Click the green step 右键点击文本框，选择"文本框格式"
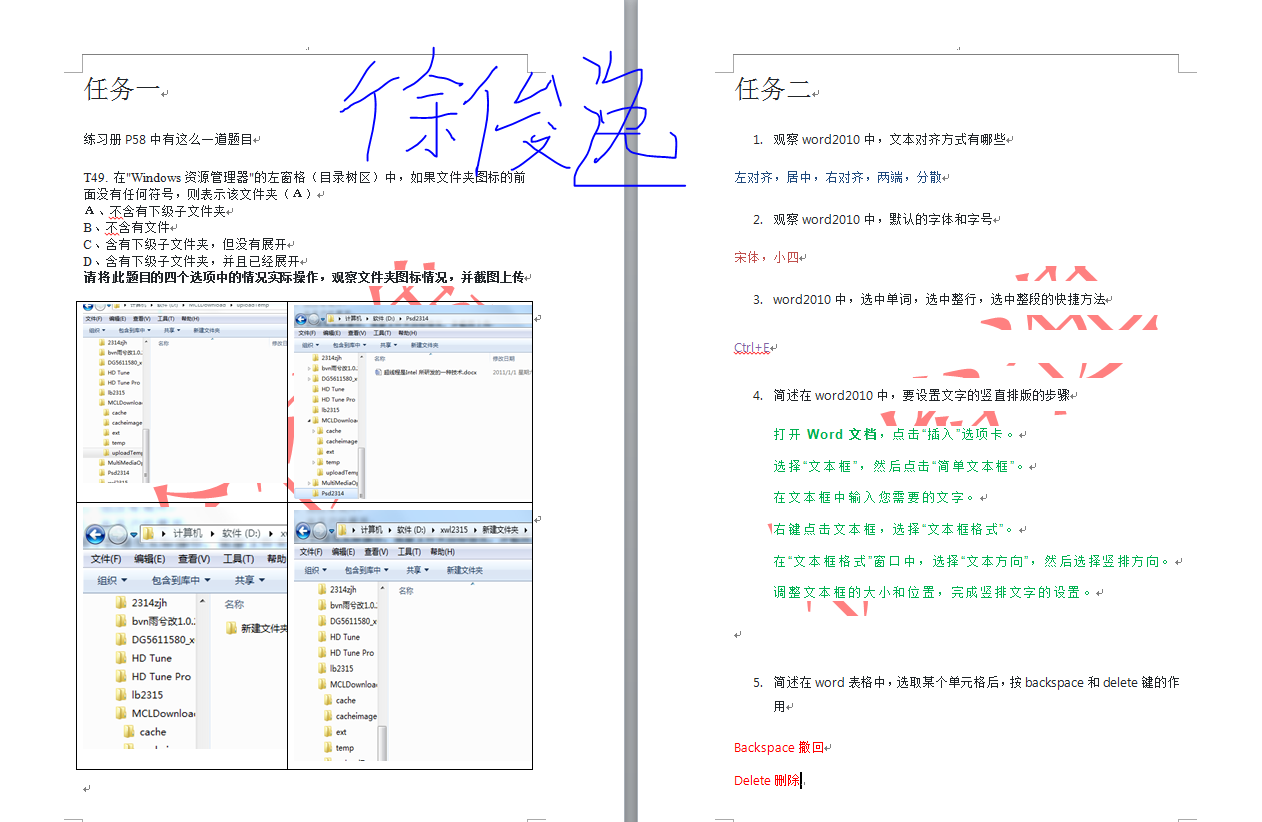1262x822 pixels. tap(895, 529)
